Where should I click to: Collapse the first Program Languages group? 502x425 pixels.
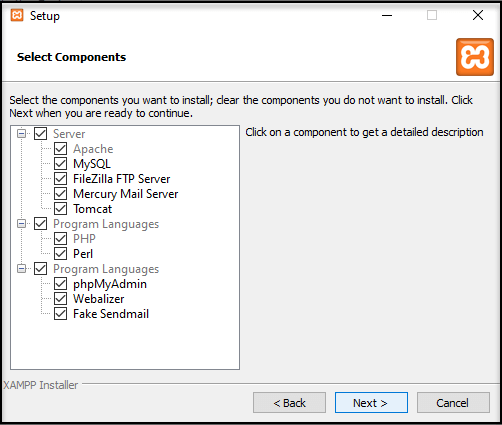click(21, 224)
